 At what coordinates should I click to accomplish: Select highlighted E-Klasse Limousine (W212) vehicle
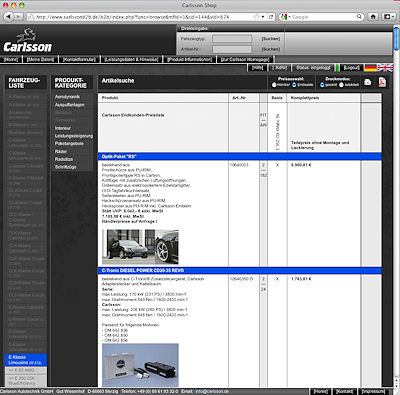click(26, 360)
